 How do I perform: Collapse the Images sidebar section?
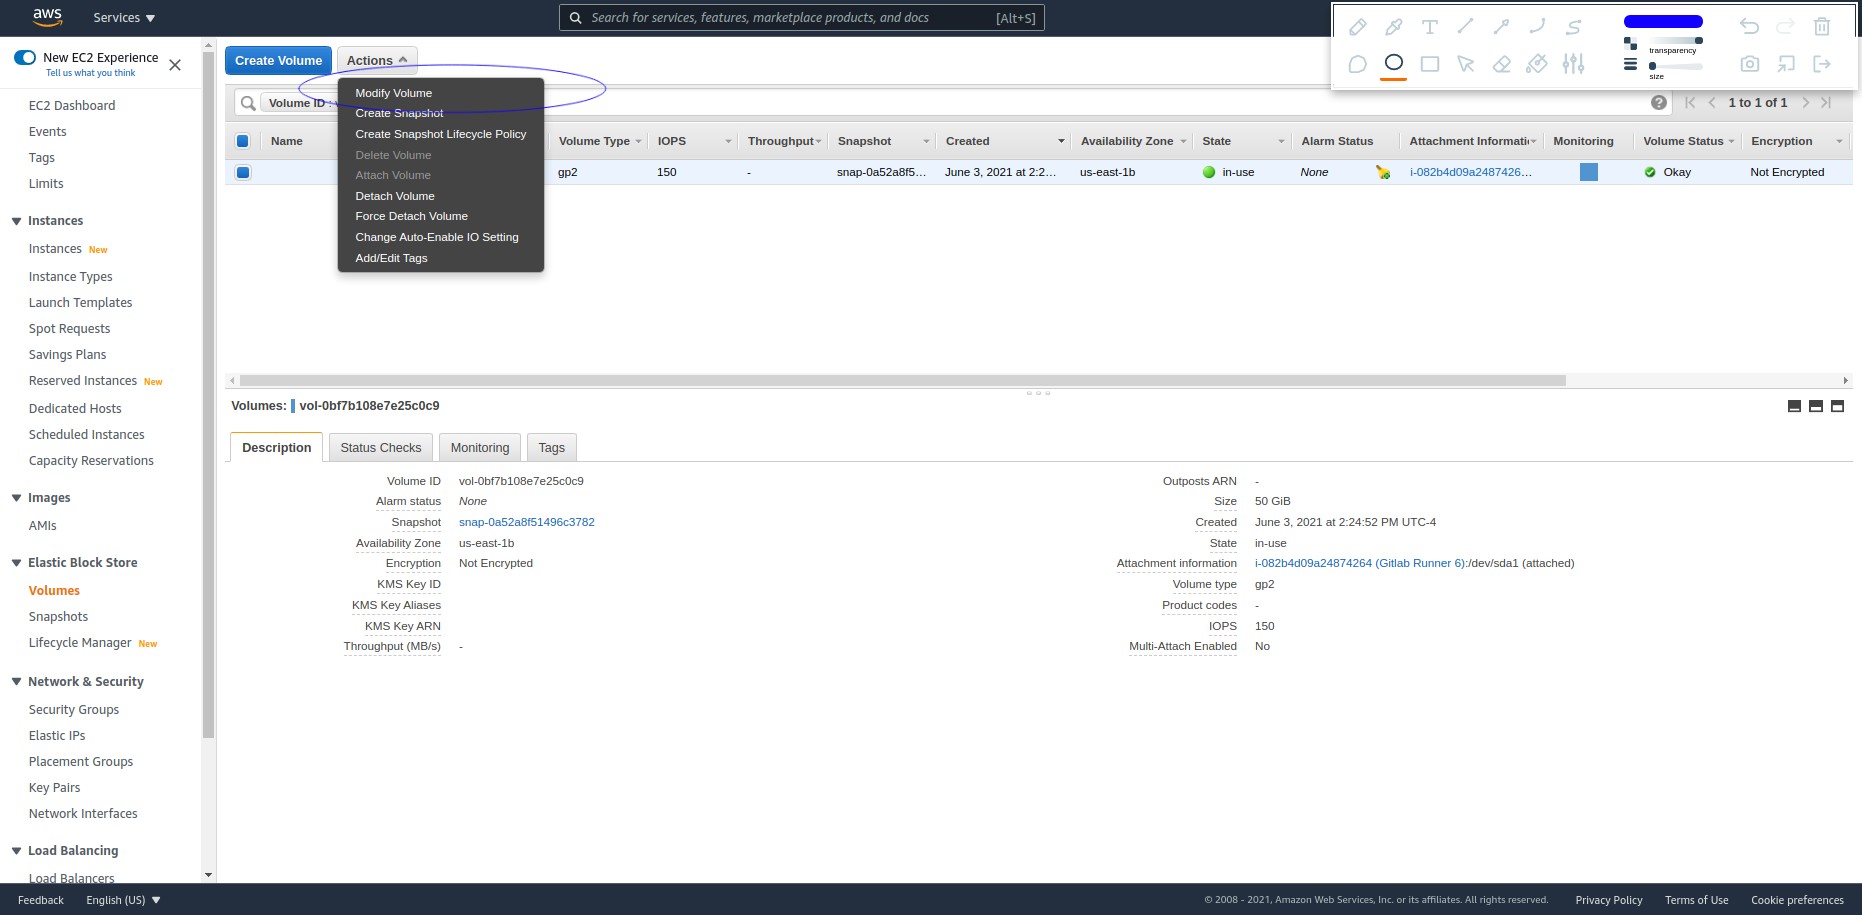point(16,498)
